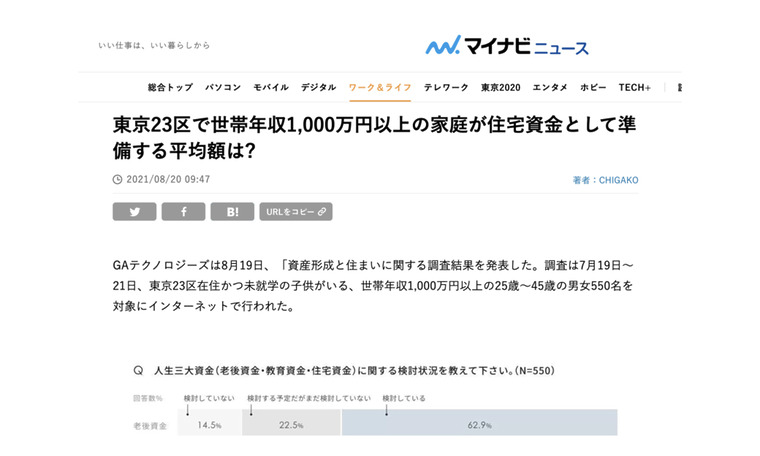Select モバイル in the navigation bar
Image resolution: width=760 pixels, height=456 pixels.
point(271,88)
